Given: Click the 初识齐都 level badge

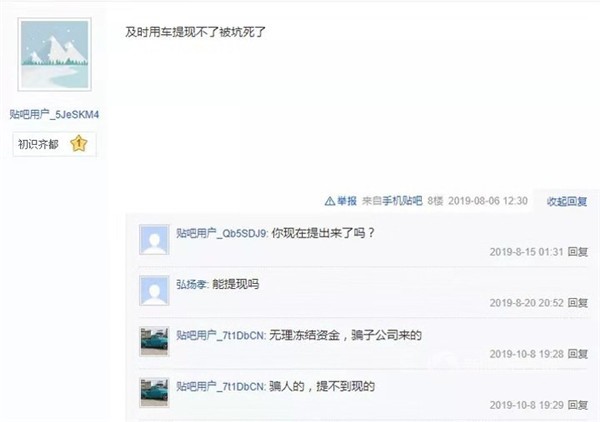Looking at the screenshot, I should click(x=54, y=144).
